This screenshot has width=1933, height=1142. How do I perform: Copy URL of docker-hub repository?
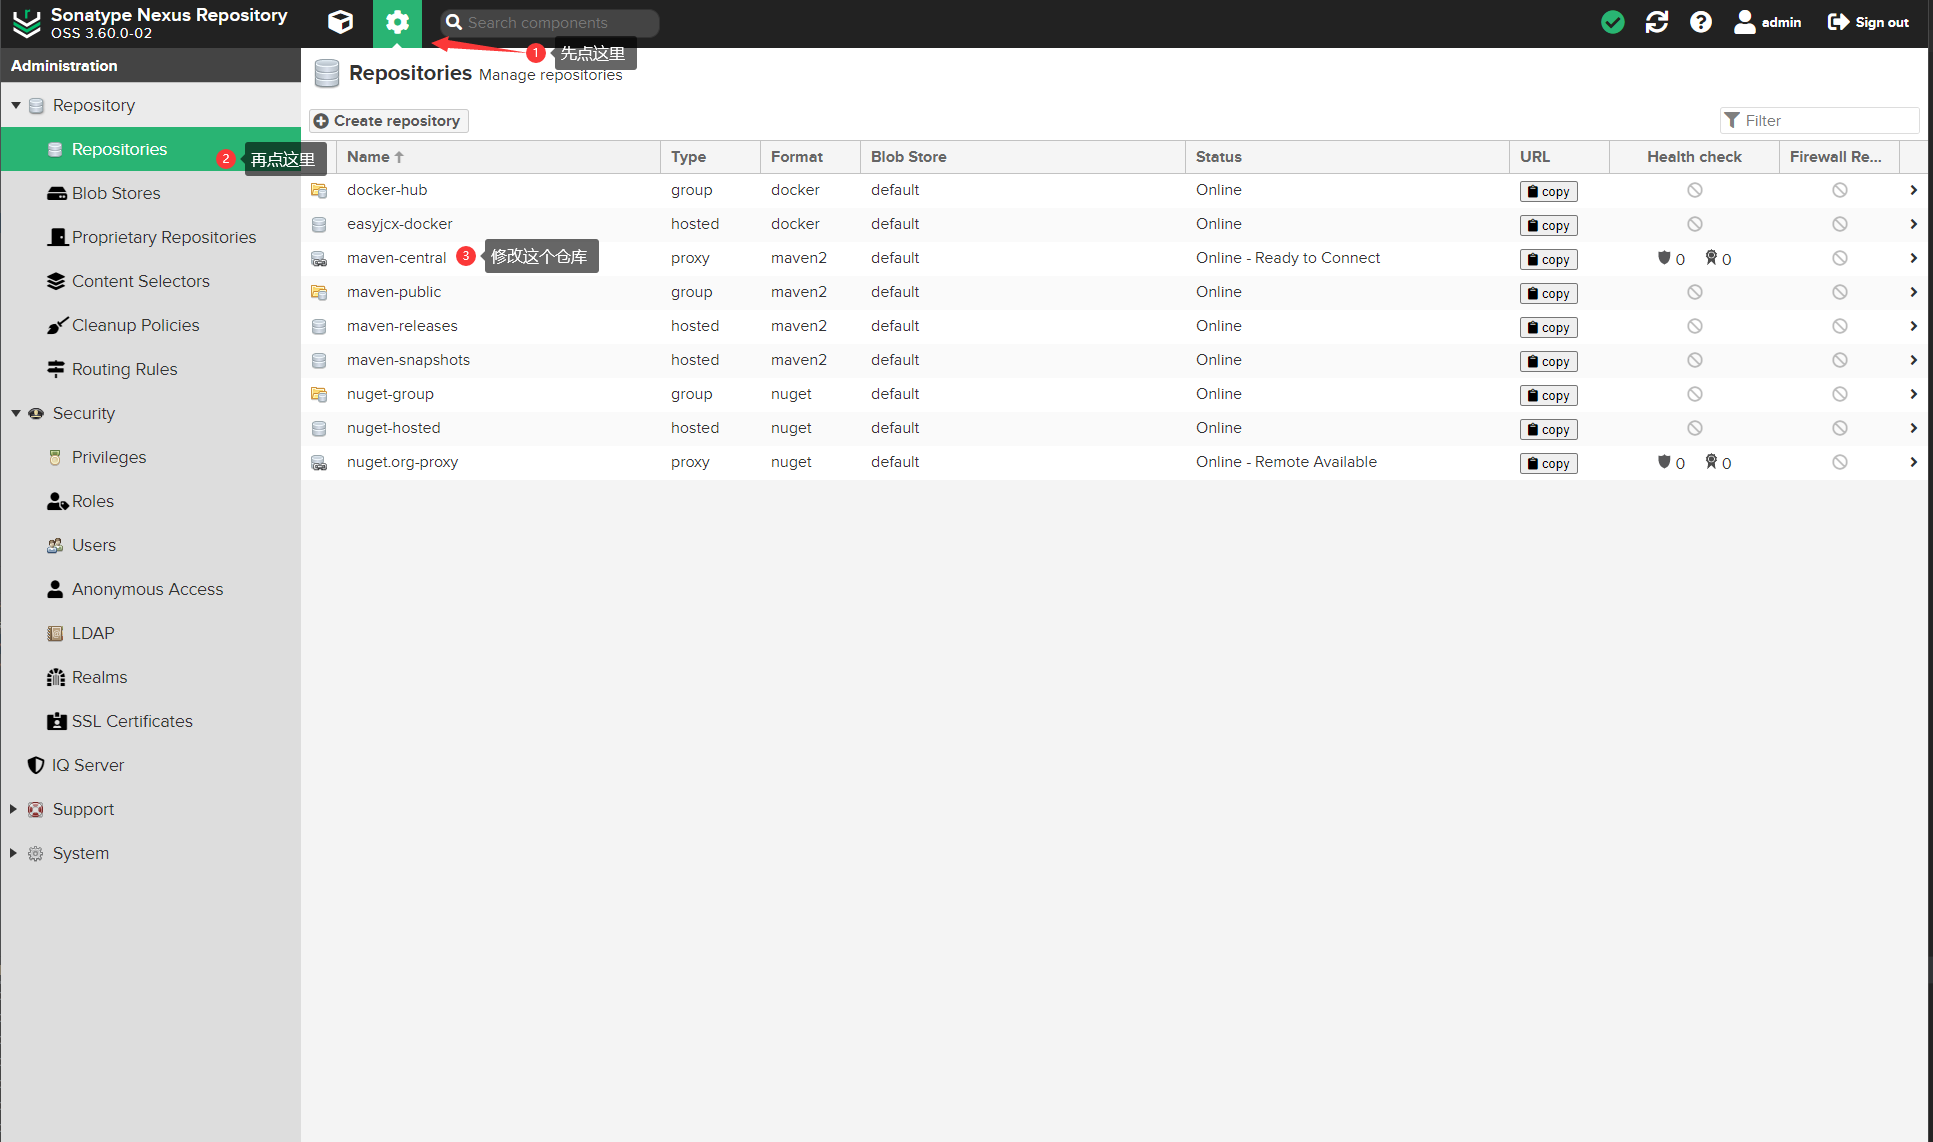click(1548, 191)
